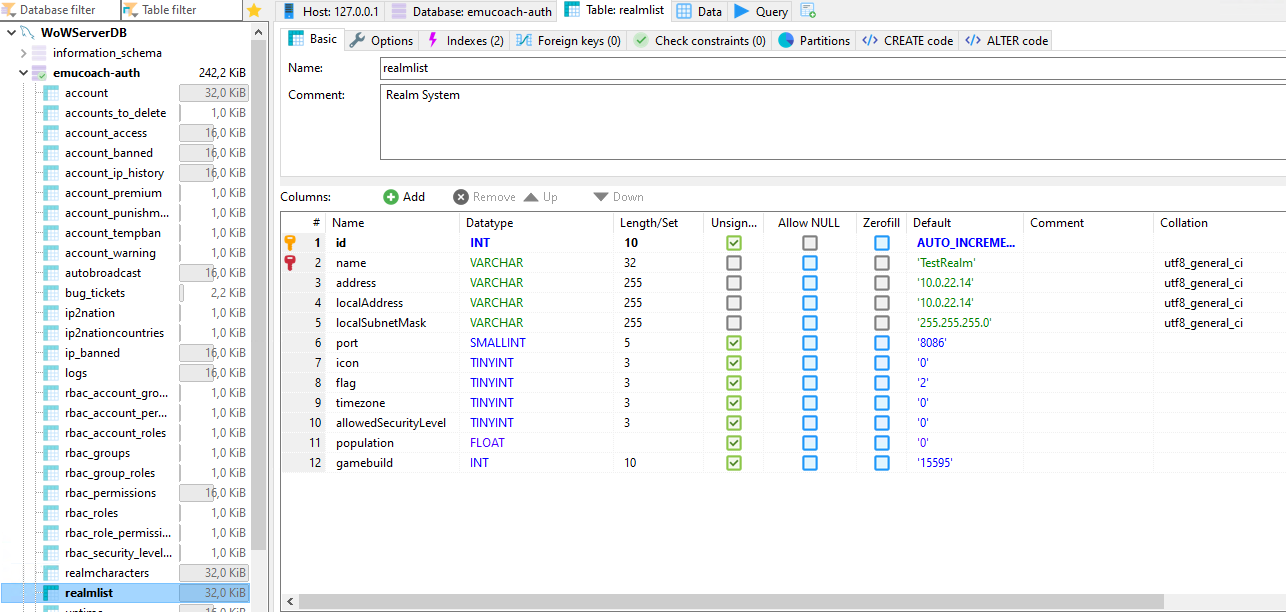
Task: Click the Remove button above columns list
Action: (480, 196)
